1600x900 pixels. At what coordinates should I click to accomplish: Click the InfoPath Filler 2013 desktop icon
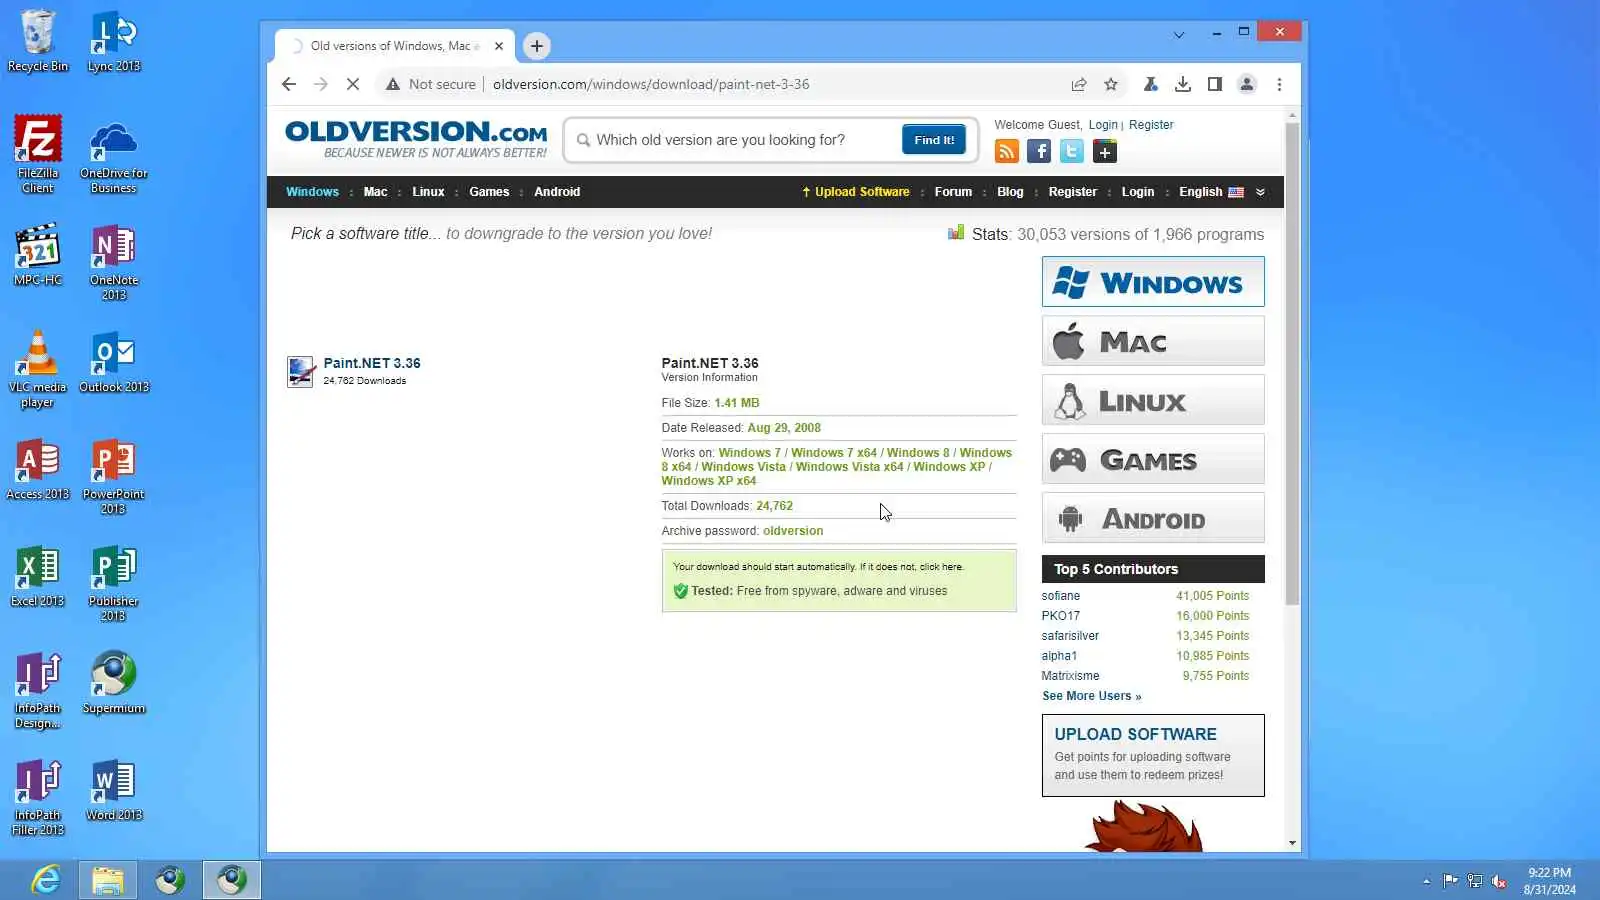[x=38, y=796]
